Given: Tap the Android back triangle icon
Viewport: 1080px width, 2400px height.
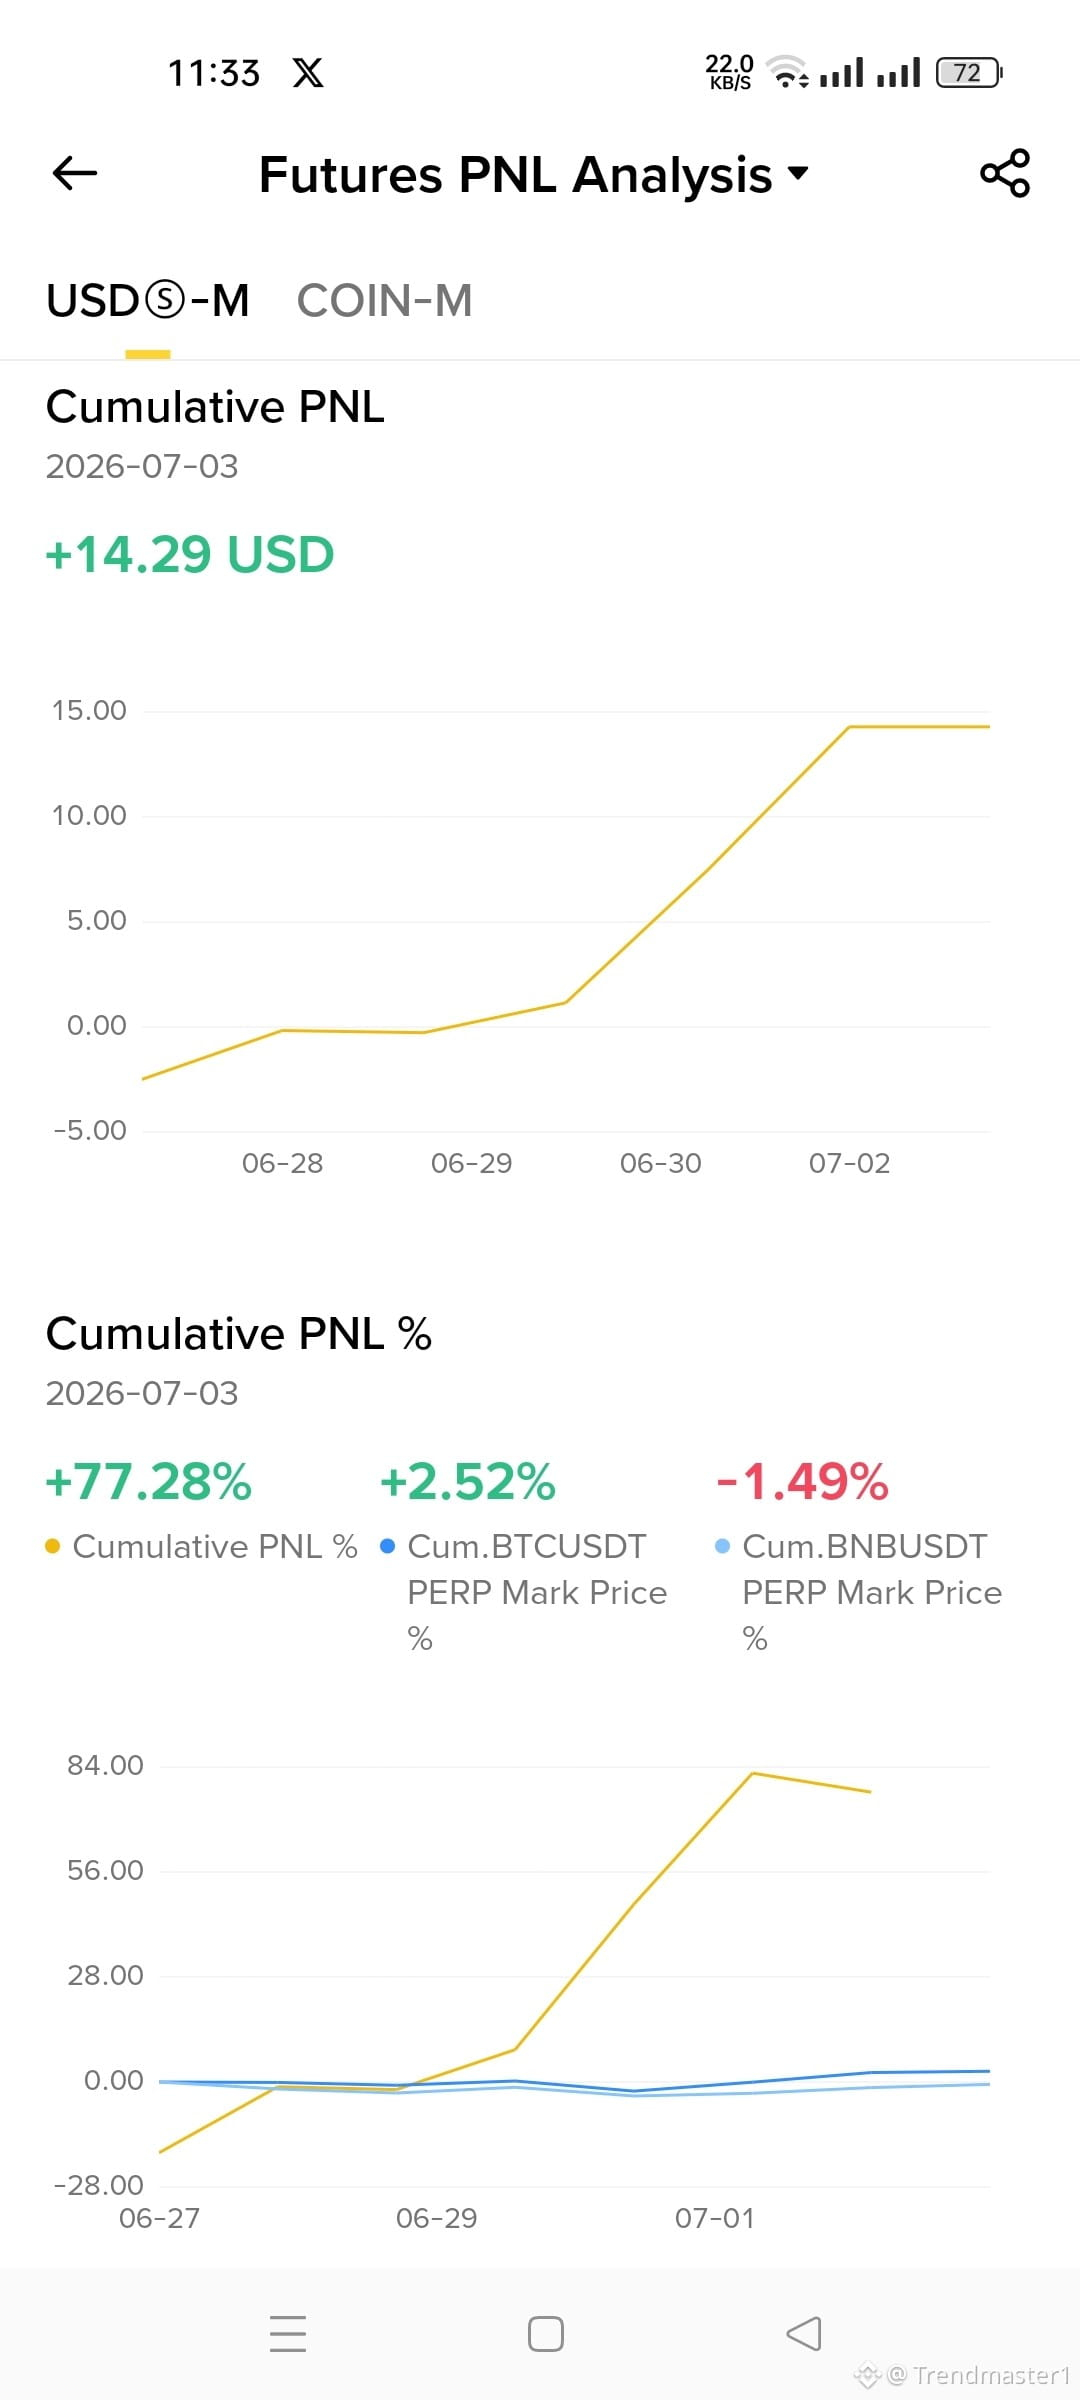Looking at the screenshot, I should pos(804,2333).
